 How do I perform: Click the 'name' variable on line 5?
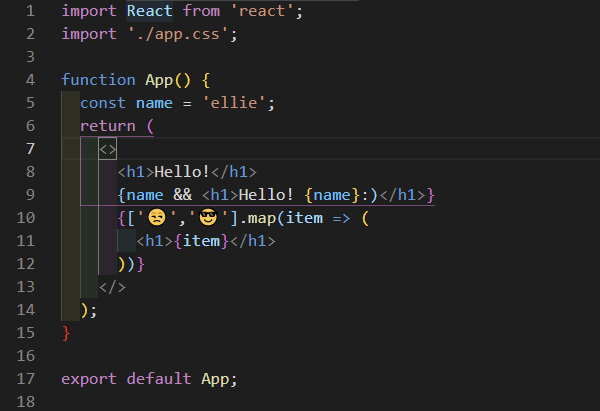click(x=154, y=103)
